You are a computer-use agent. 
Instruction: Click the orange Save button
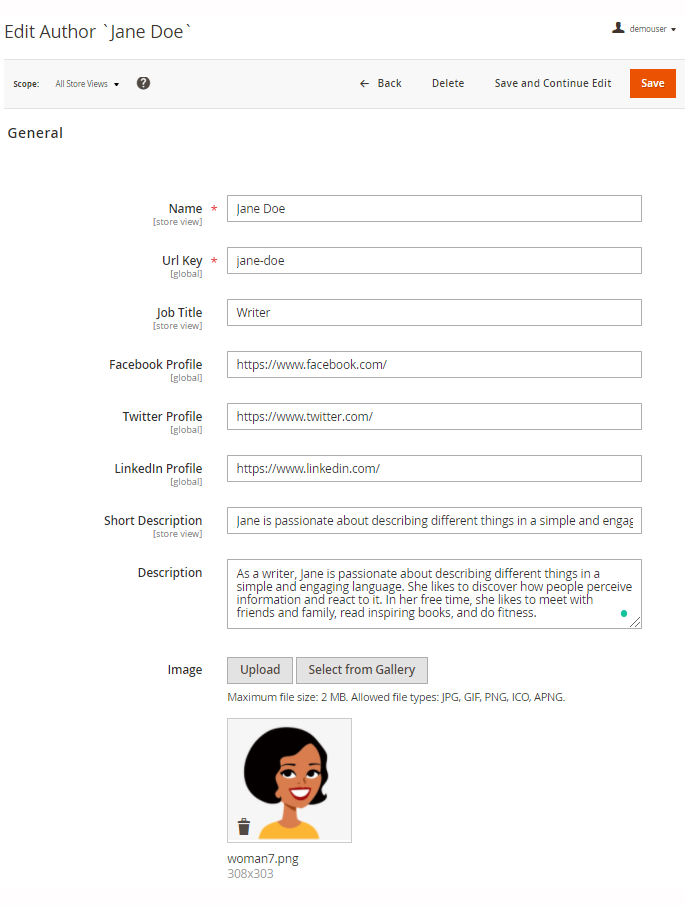[x=652, y=83]
